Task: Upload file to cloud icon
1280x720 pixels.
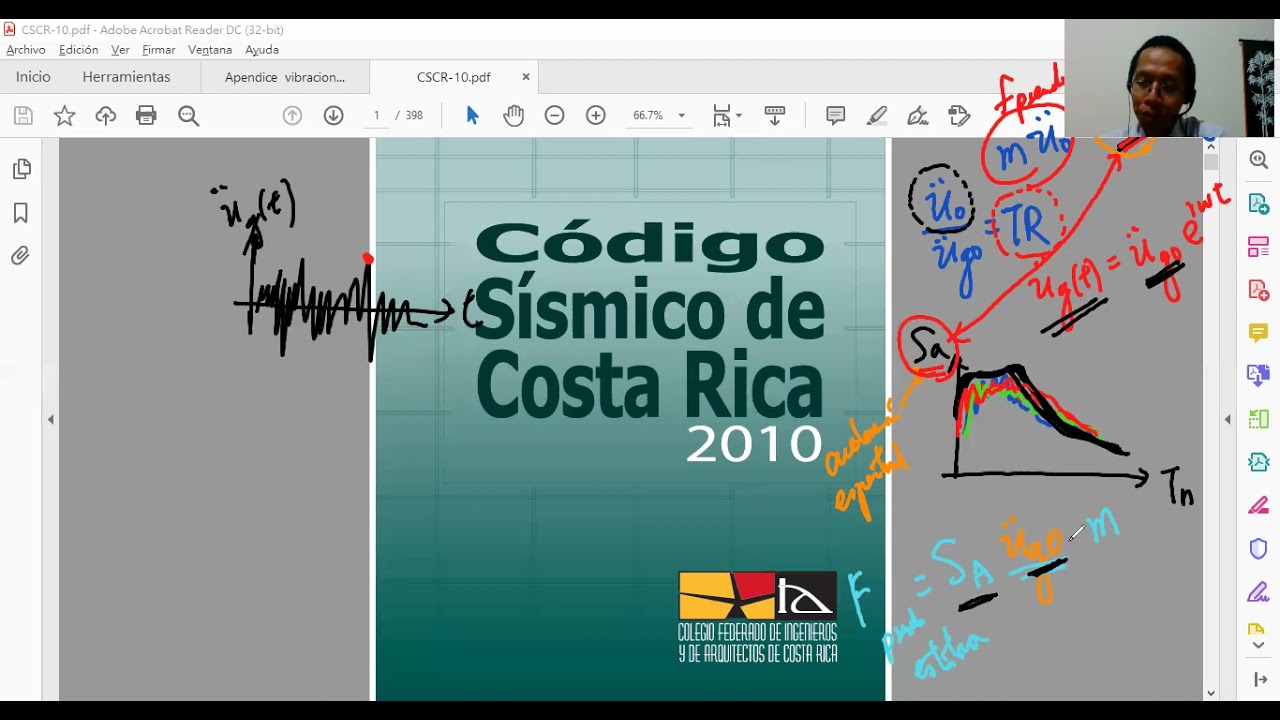Action: pos(106,116)
